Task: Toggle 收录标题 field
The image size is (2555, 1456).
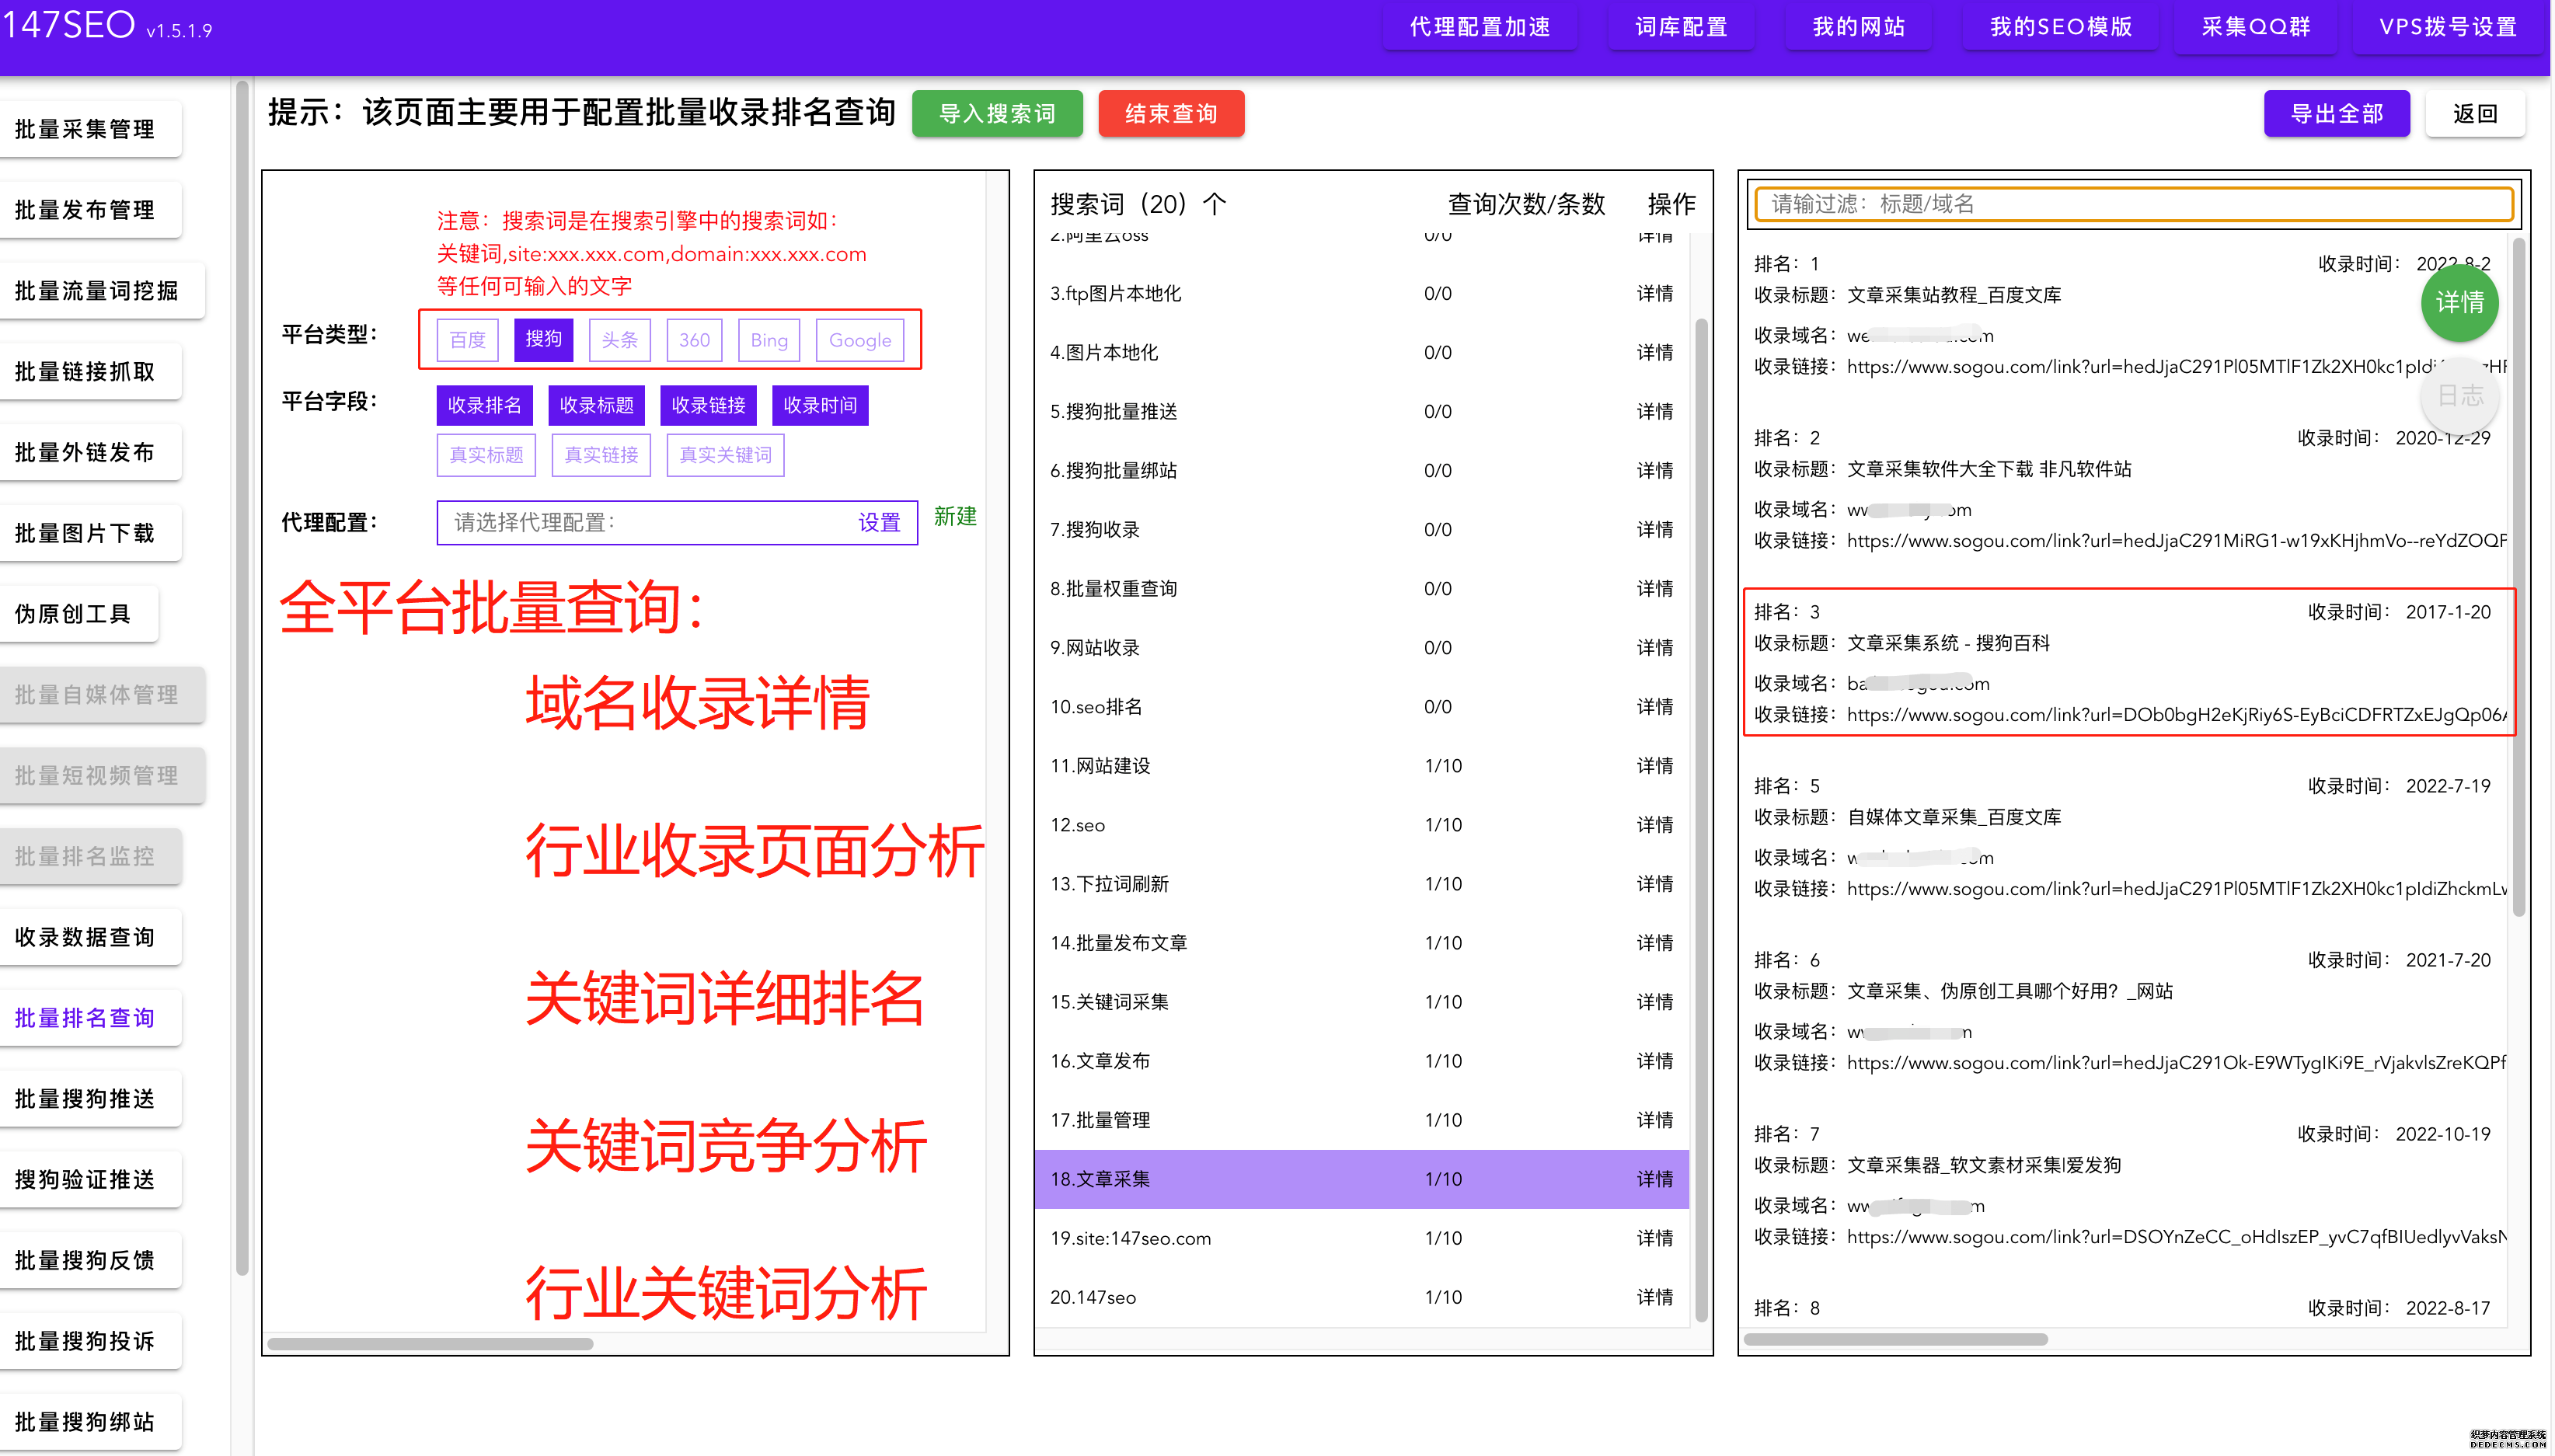Action: tap(596, 405)
